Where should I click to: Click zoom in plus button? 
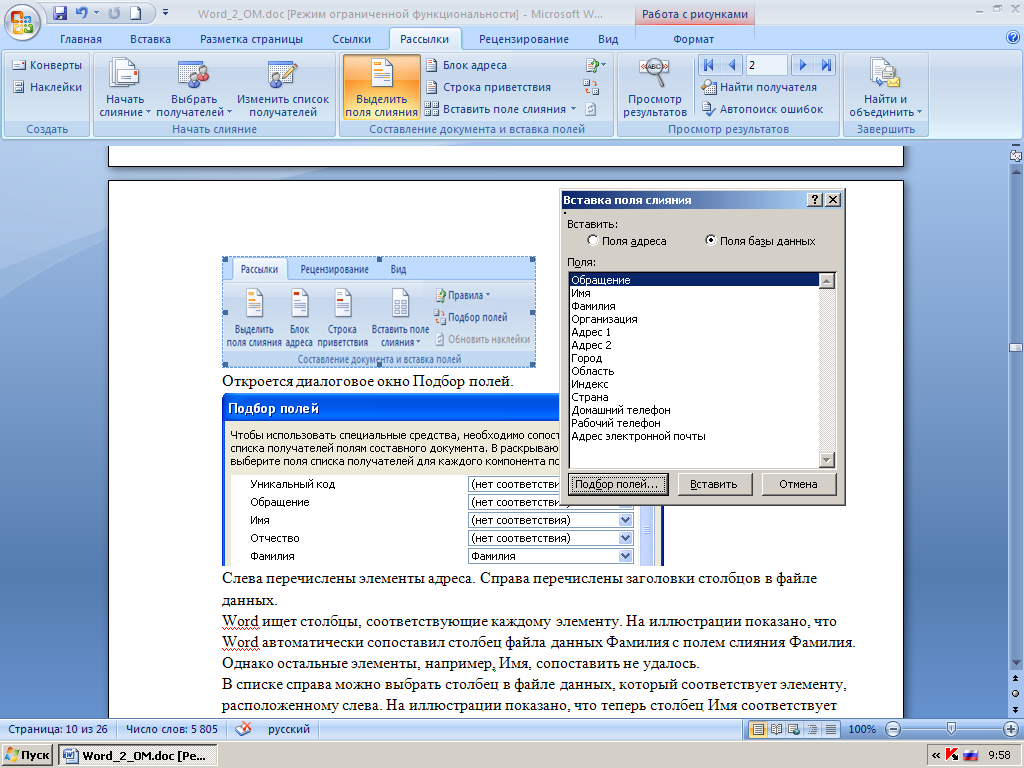pyautogui.click(x=1012, y=729)
